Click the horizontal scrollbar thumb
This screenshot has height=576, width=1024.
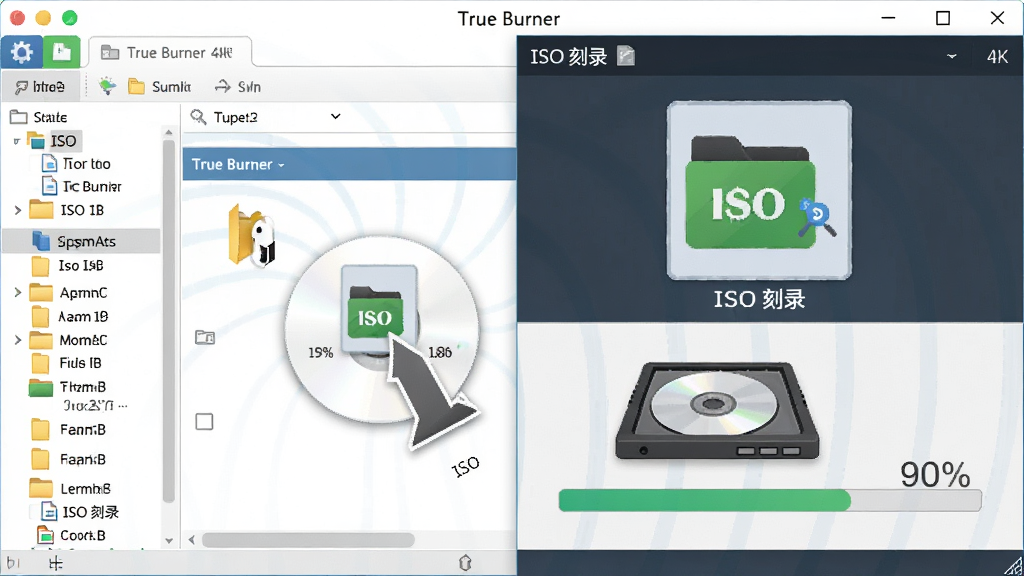pos(308,540)
